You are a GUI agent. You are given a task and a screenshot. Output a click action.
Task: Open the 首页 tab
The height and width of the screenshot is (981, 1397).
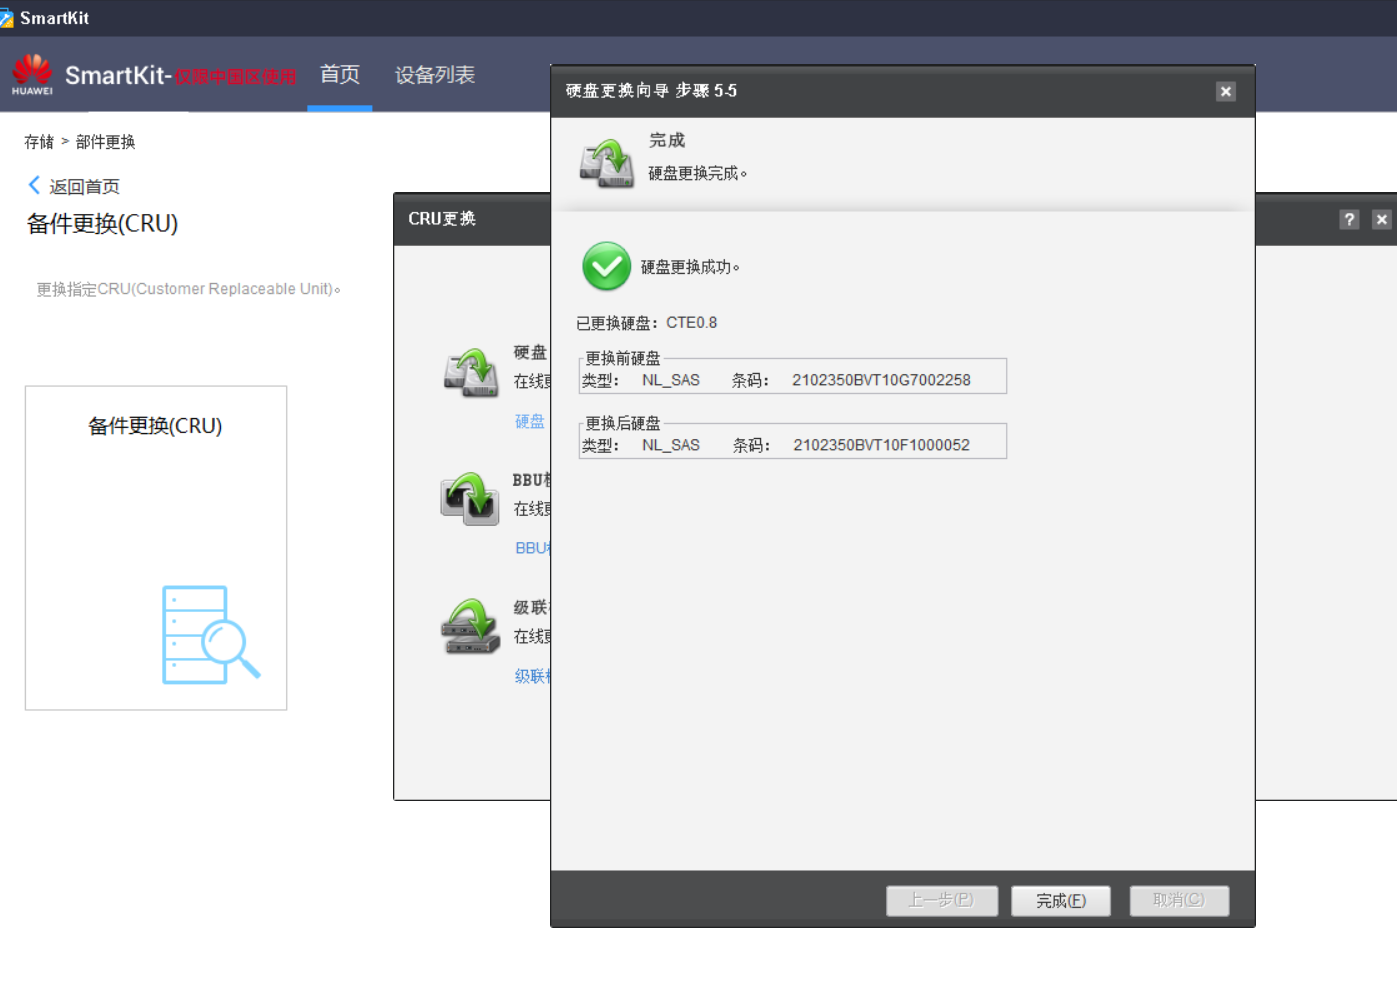point(340,75)
